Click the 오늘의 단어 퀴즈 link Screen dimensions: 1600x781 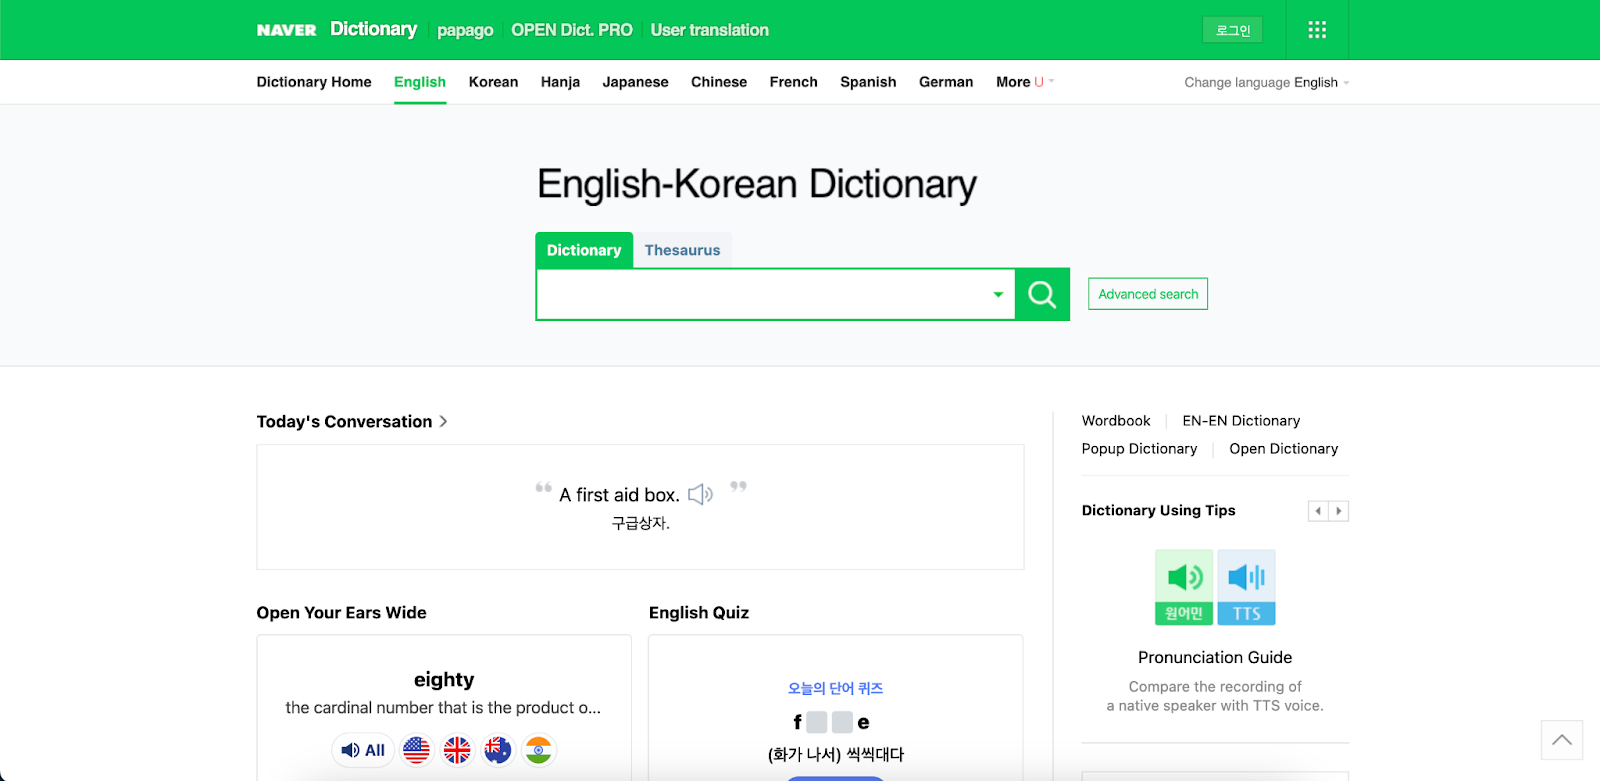coord(835,688)
